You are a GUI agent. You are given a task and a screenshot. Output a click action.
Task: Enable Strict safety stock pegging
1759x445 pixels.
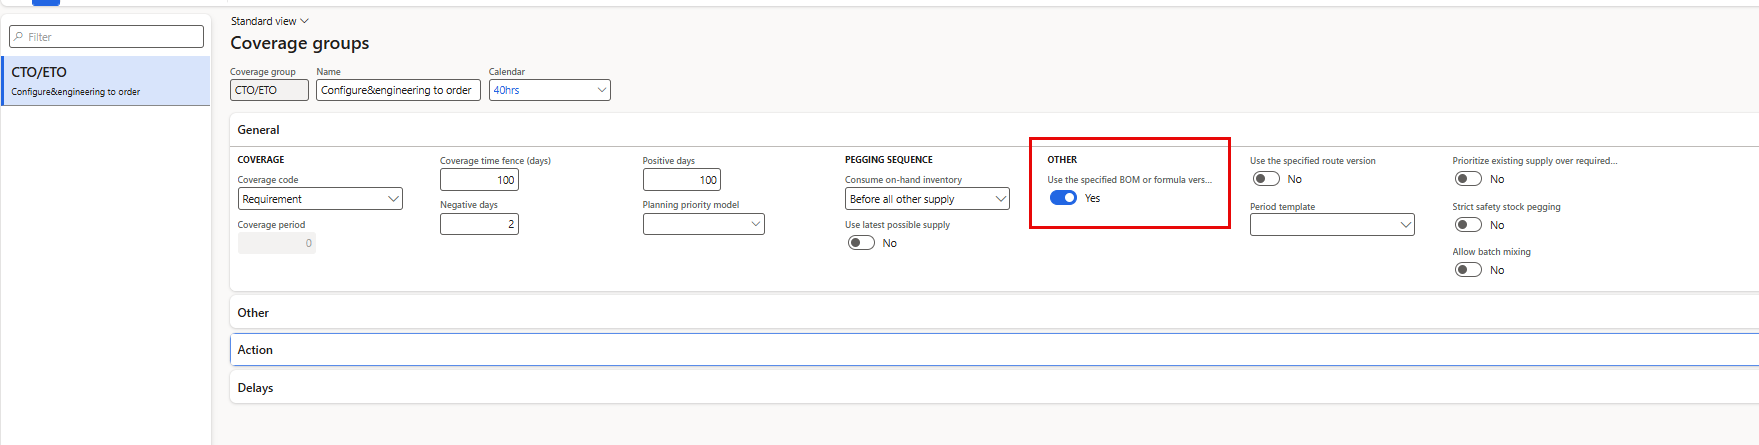coord(1468,225)
